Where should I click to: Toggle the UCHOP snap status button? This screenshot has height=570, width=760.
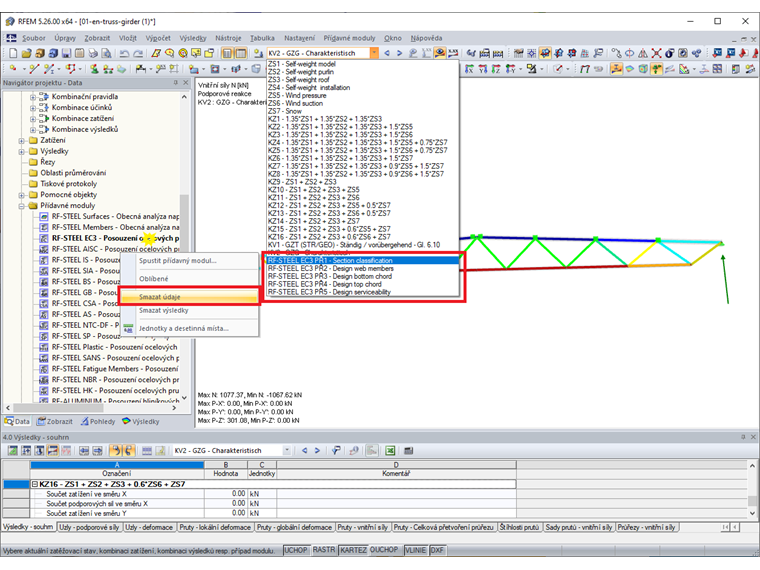coord(296,550)
